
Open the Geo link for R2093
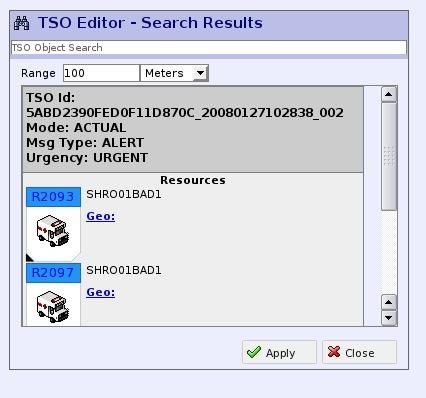click(x=101, y=216)
